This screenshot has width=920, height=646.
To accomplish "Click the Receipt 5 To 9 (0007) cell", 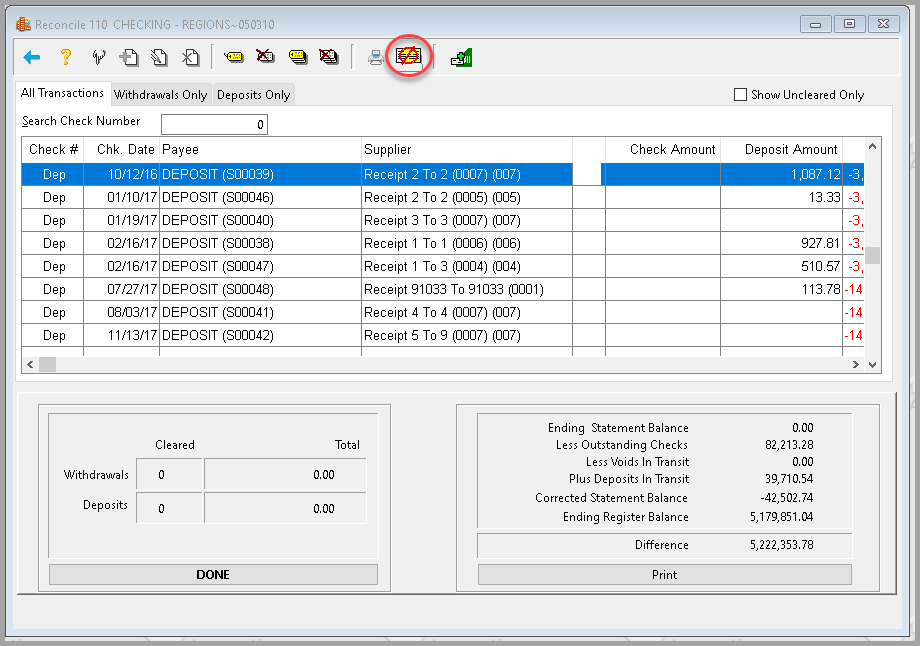I will pos(466,335).
